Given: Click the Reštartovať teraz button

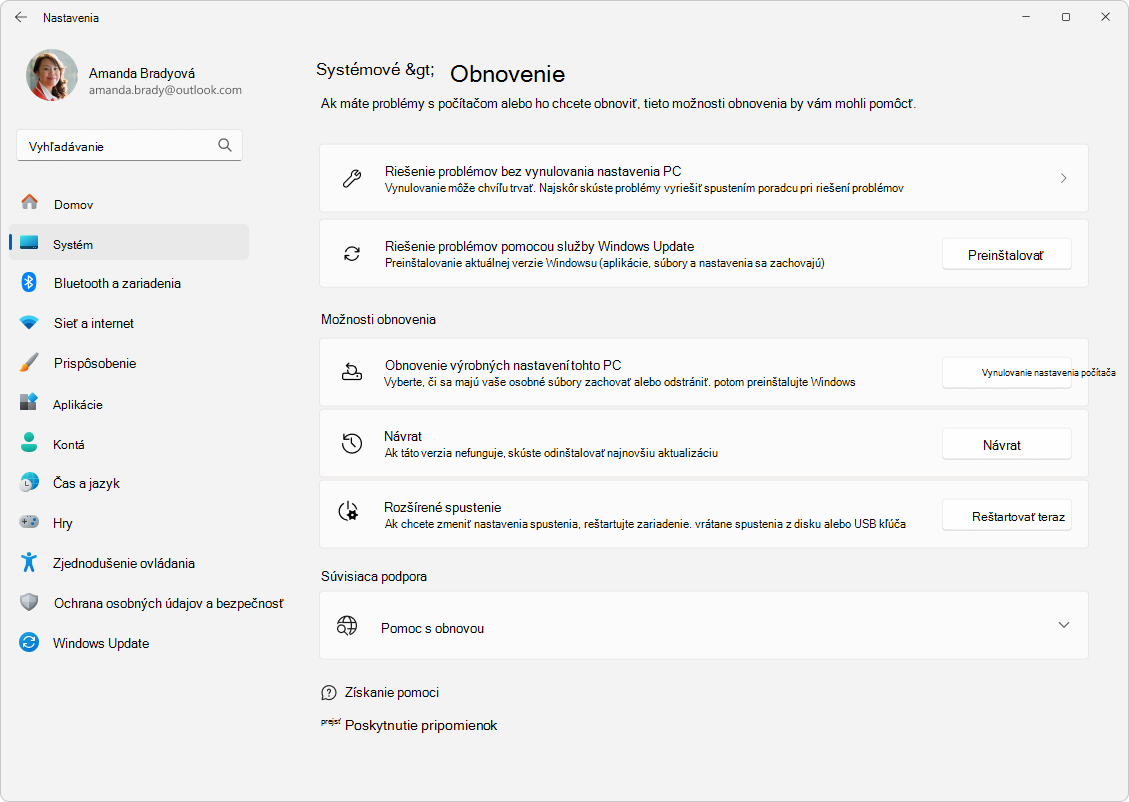Looking at the screenshot, I should (x=1006, y=516).
